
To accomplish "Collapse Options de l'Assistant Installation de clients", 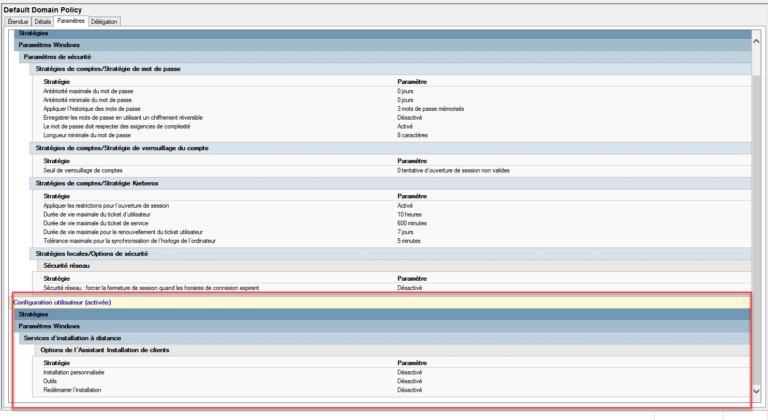I will [392, 350].
